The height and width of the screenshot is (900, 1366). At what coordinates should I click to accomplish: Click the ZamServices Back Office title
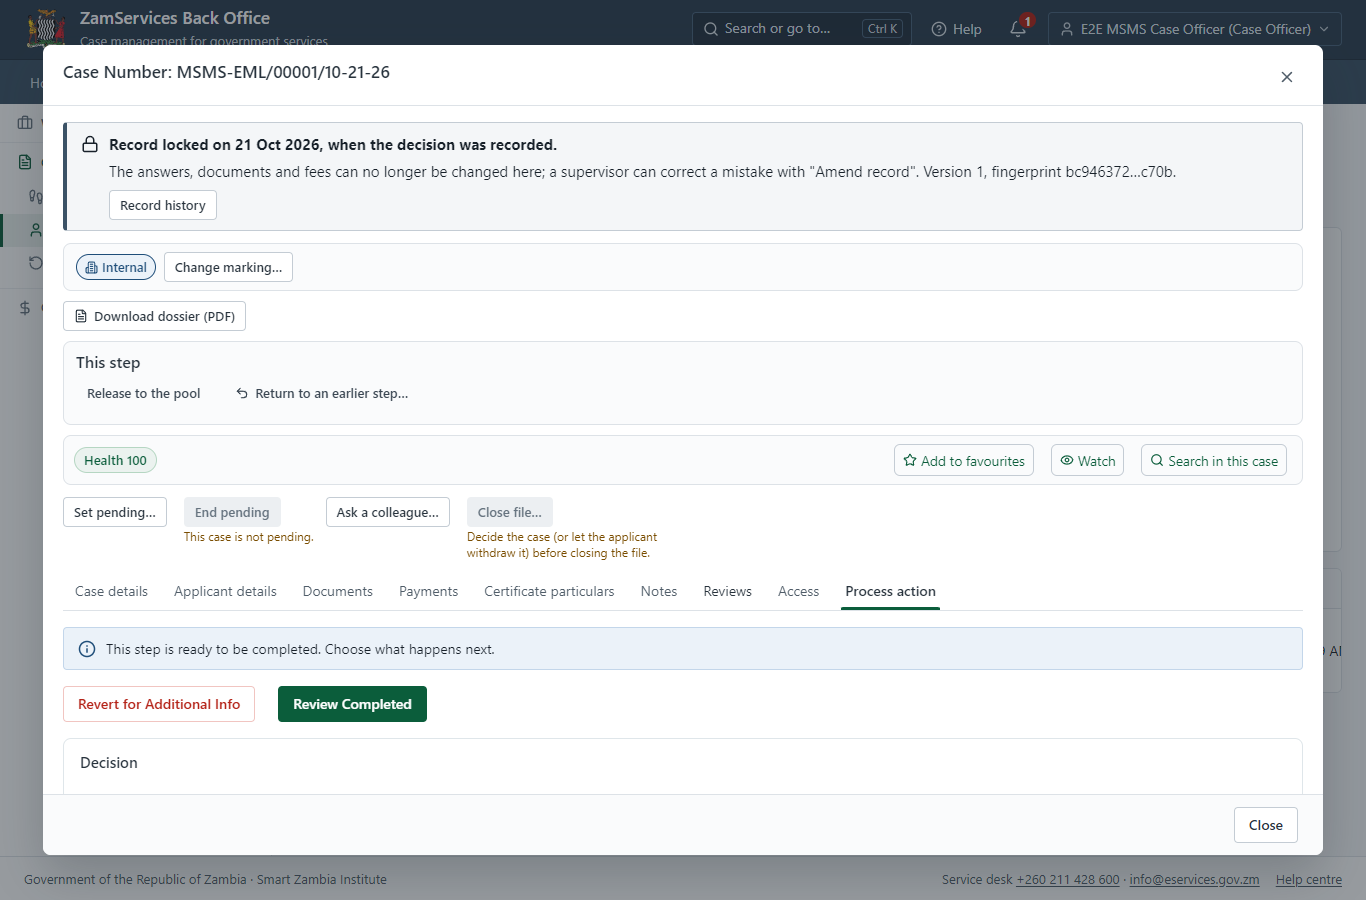(175, 18)
